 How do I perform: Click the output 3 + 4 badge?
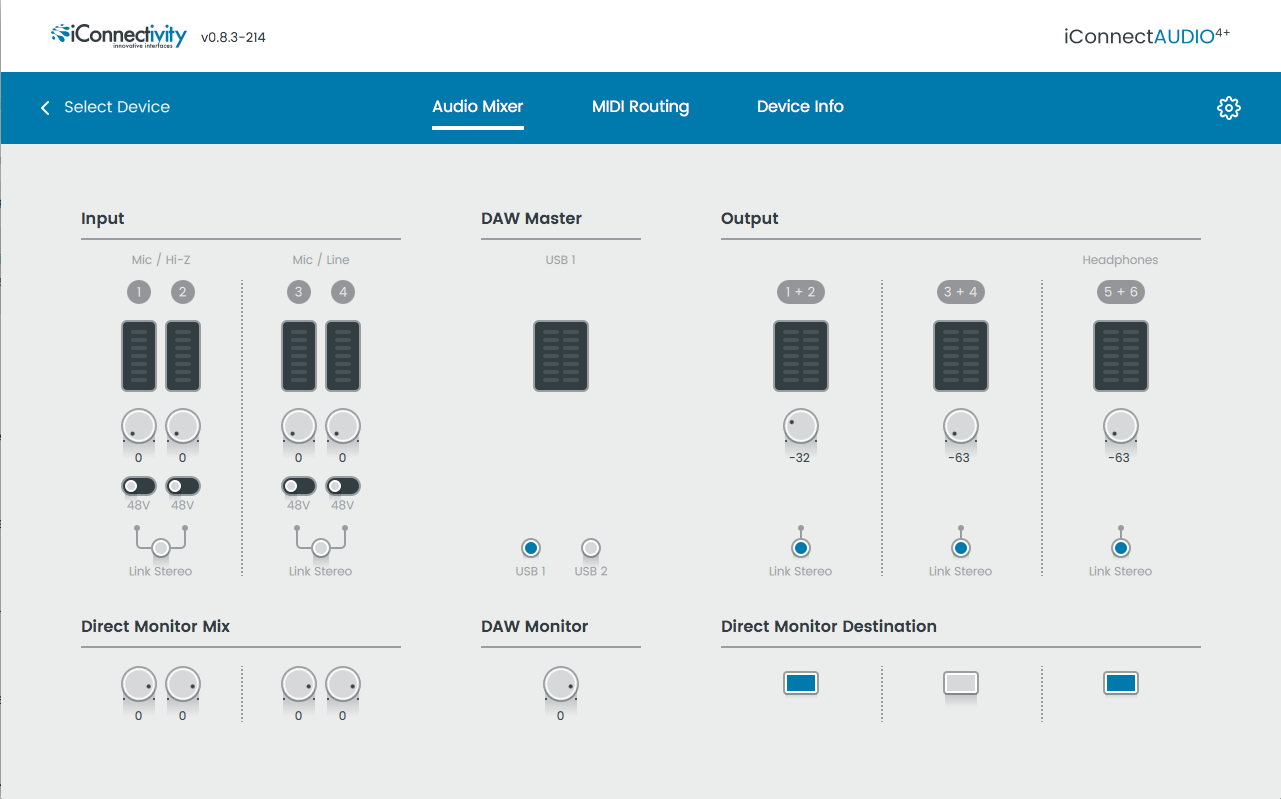960,292
